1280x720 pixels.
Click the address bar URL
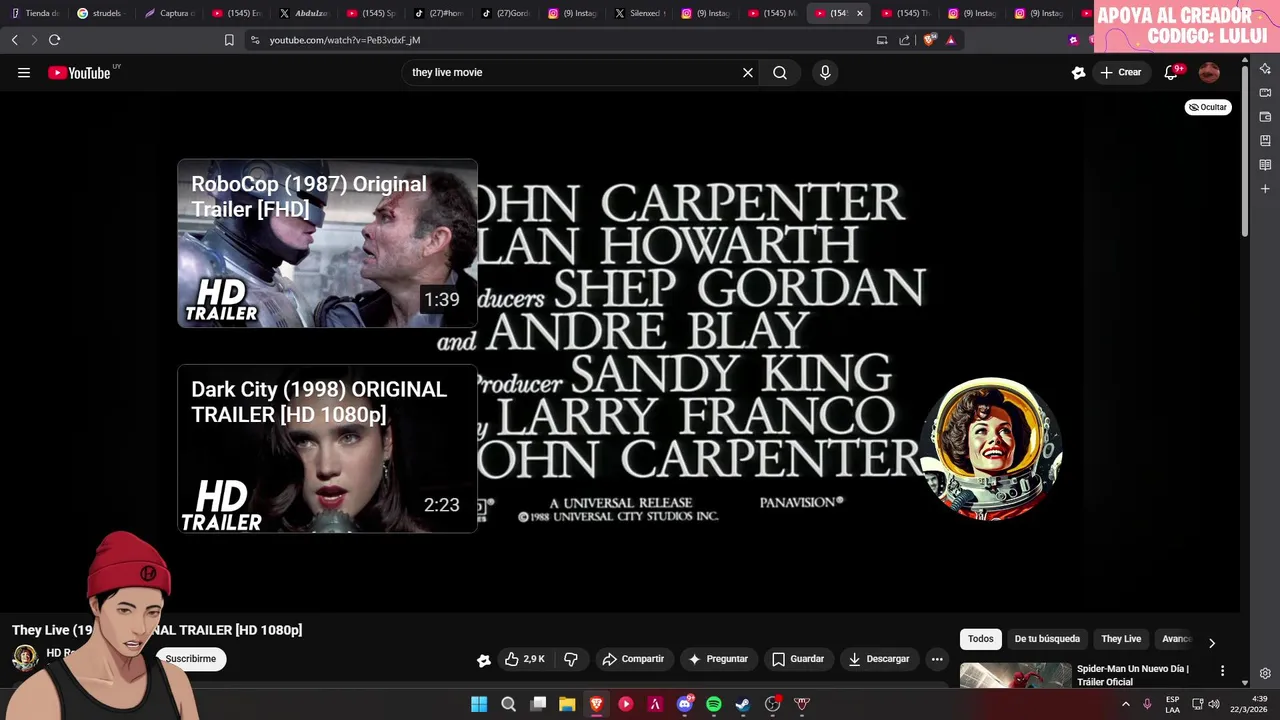[x=345, y=40]
